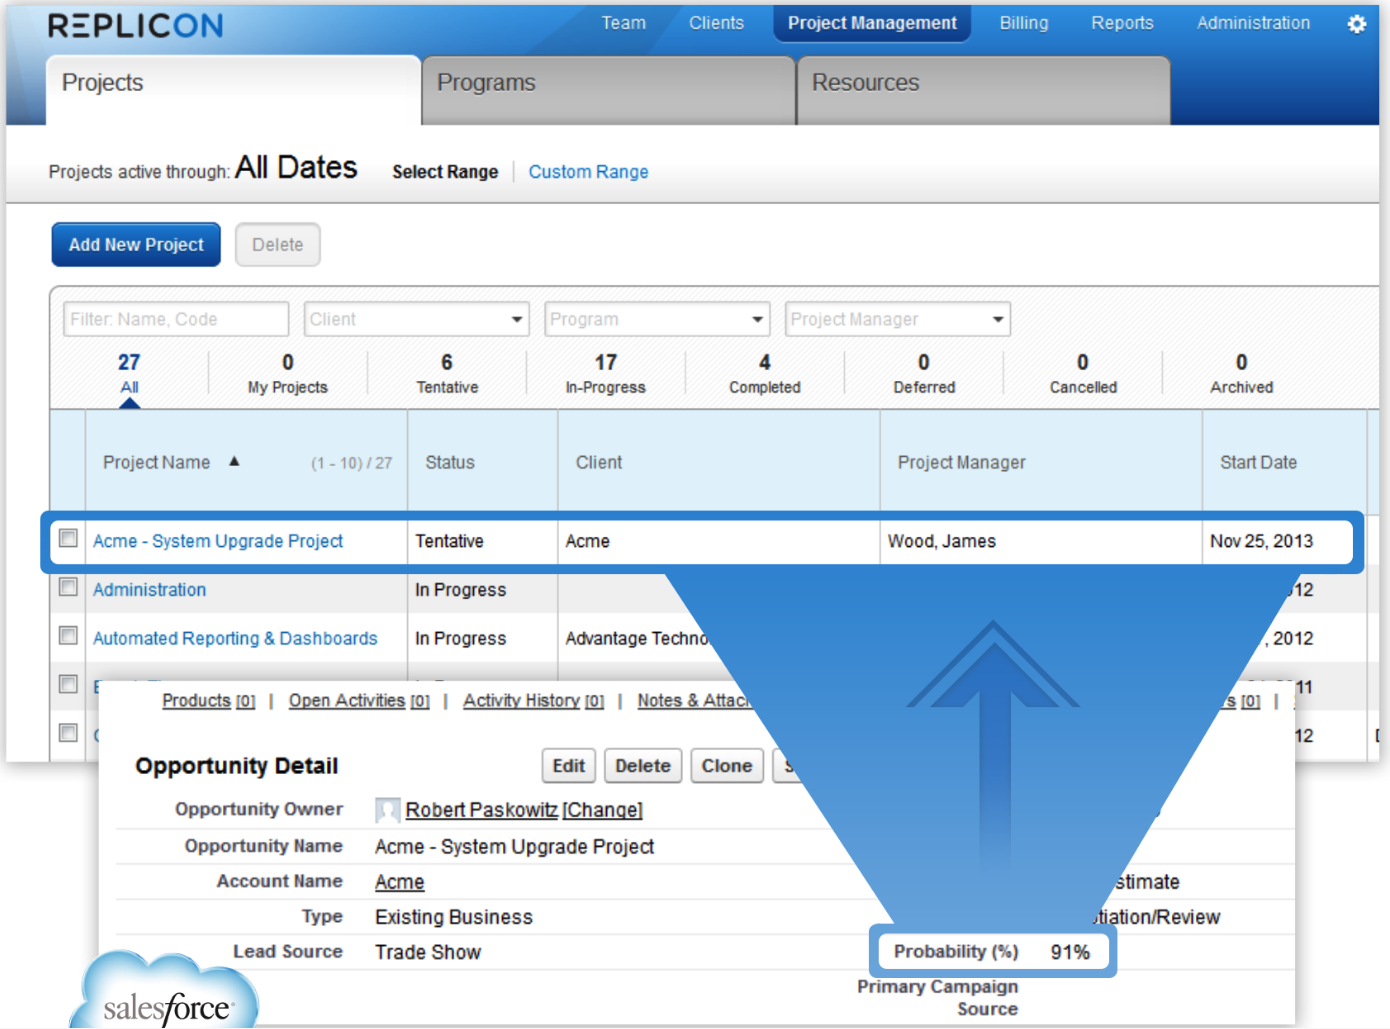This screenshot has width=1390, height=1029.
Task: Sort by the Client column header
Action: 599,462
